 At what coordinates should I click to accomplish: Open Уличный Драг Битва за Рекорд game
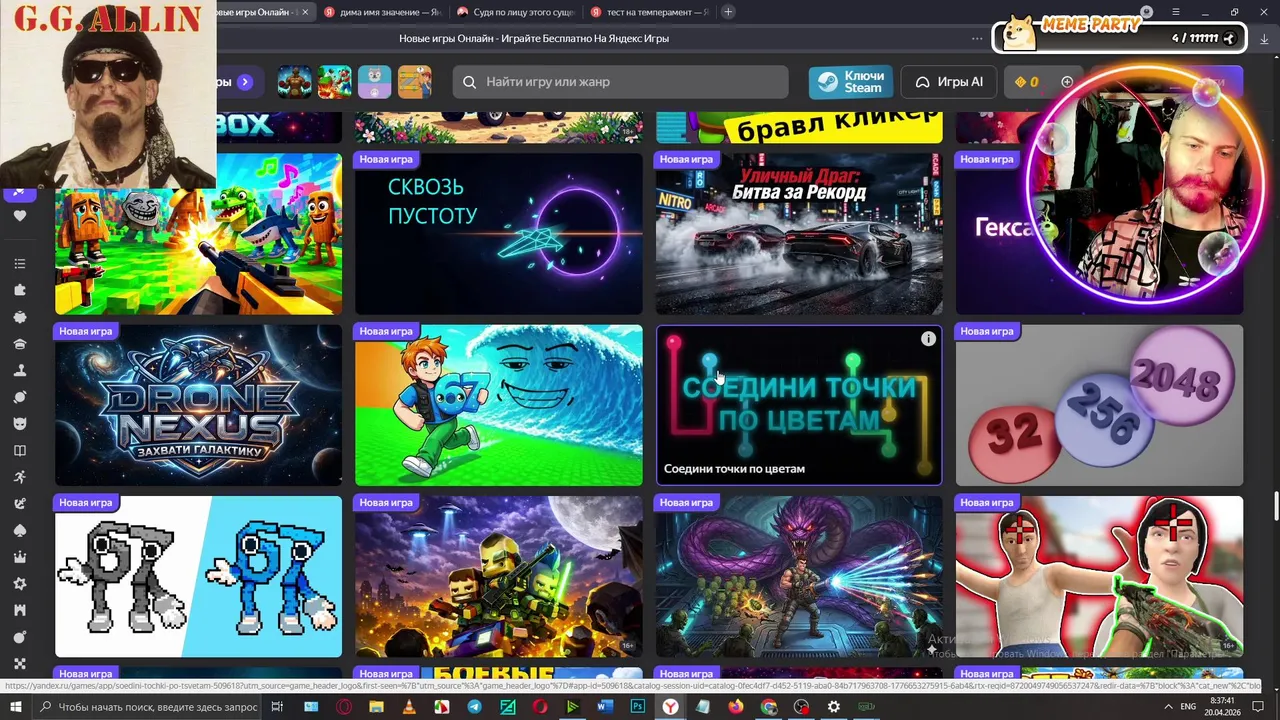coord(799,233)
